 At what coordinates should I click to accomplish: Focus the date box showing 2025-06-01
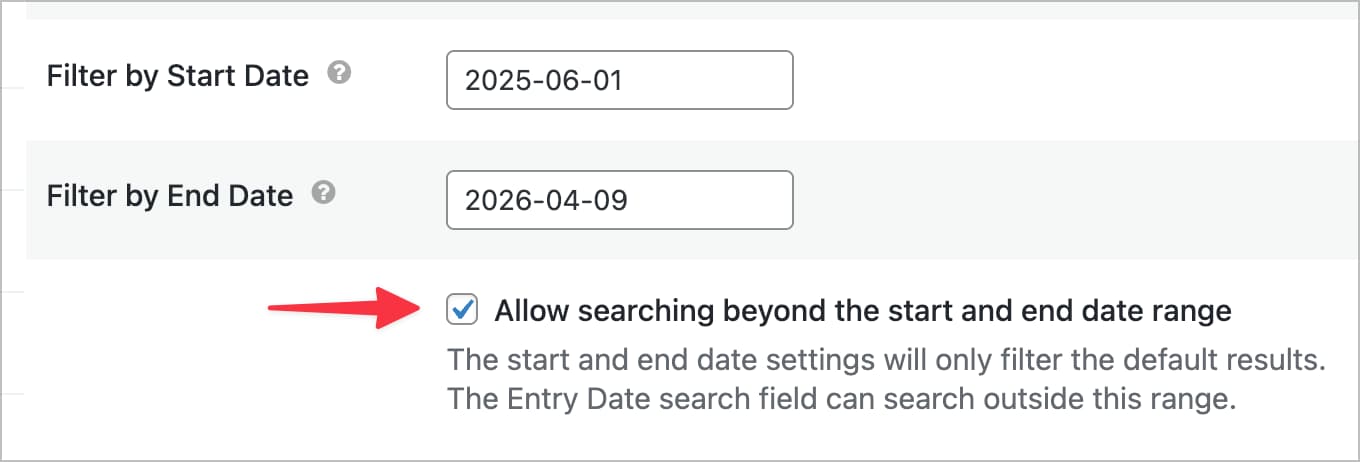(619, 80)
